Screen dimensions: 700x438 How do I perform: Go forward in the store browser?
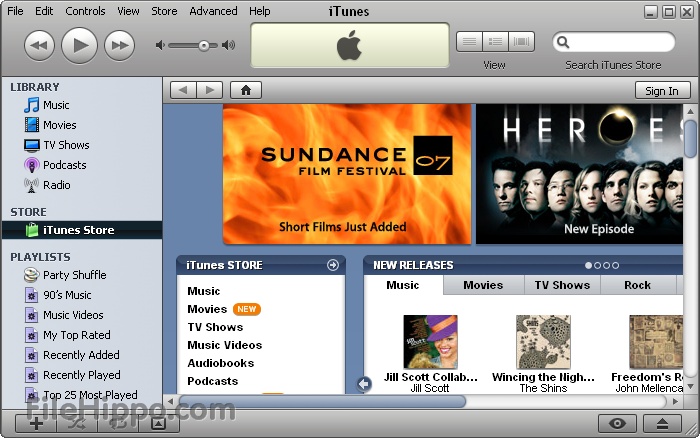click(x=209, y=90)
